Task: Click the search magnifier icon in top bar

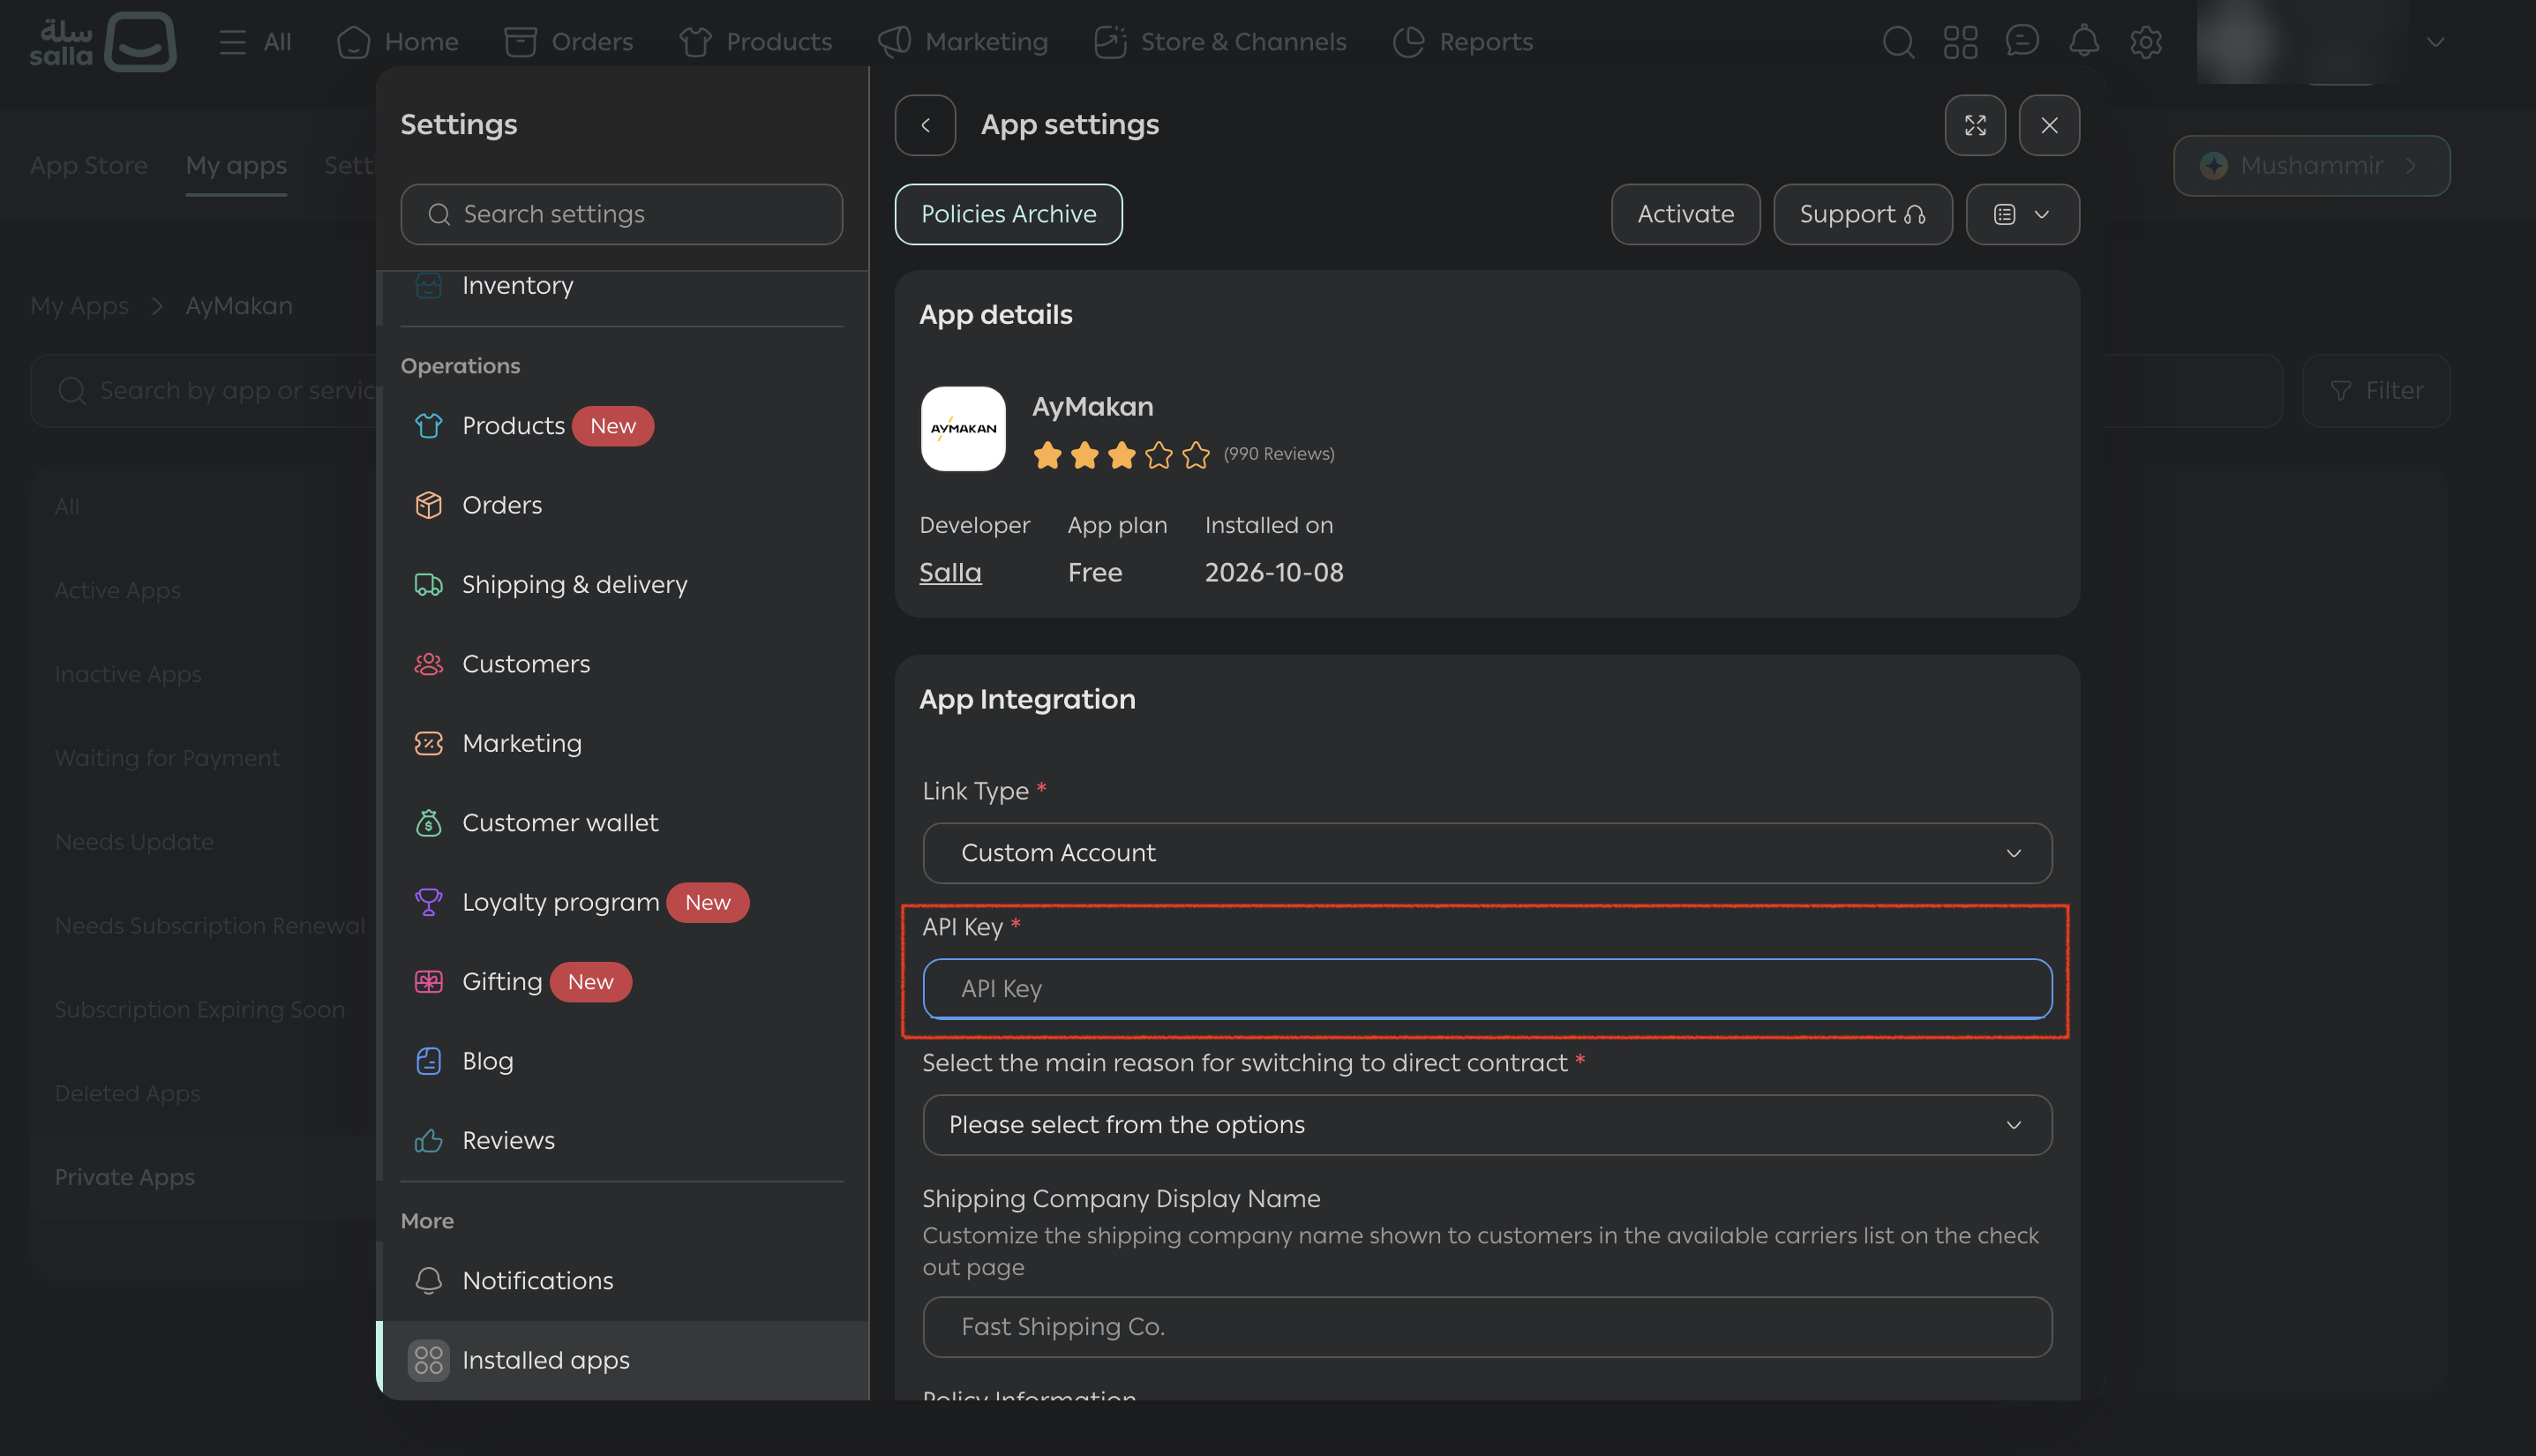Action: 1898,42
